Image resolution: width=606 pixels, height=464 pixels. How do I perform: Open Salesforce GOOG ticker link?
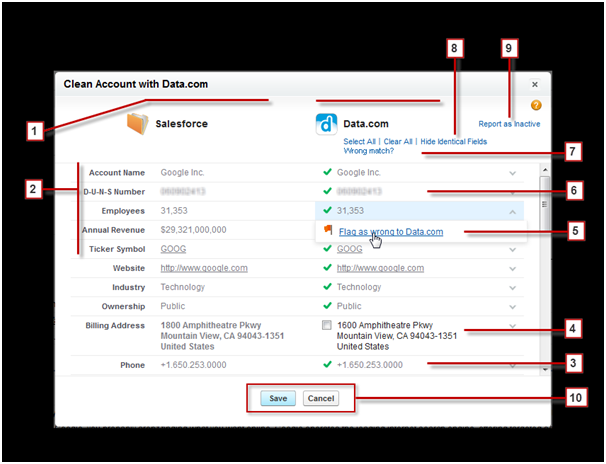click(x=173, y=249)
